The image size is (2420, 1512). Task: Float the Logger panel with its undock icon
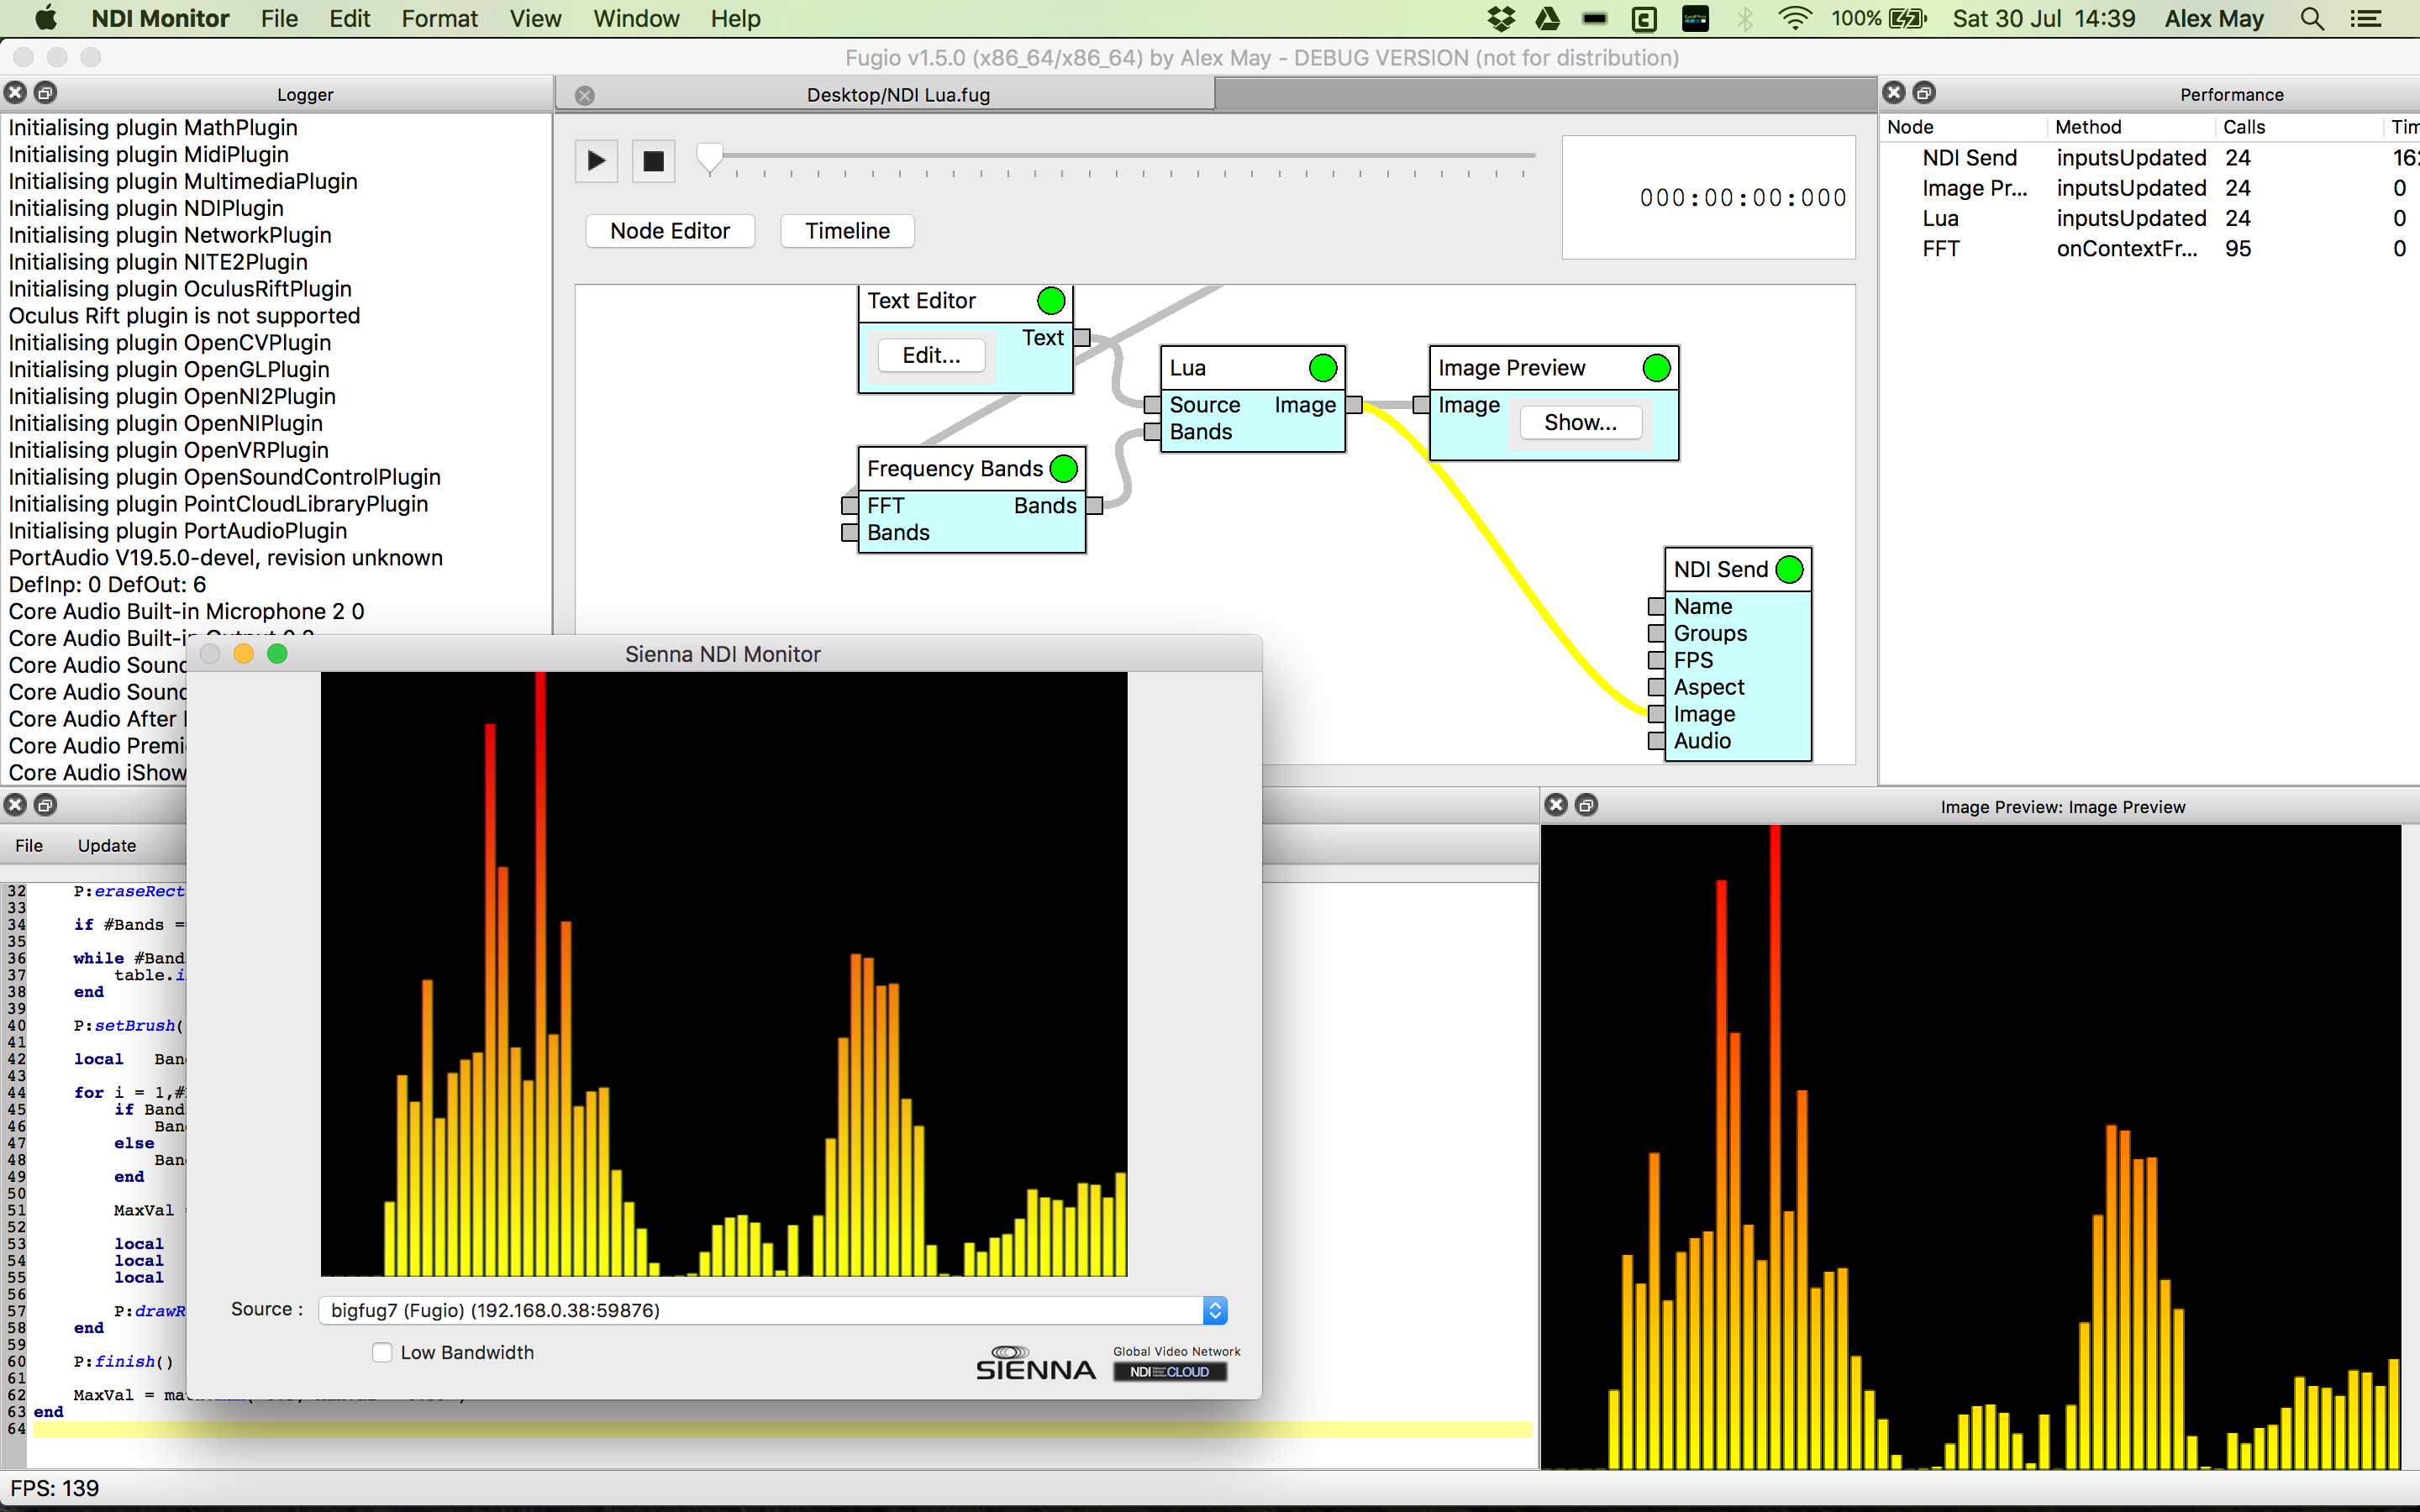45,93
